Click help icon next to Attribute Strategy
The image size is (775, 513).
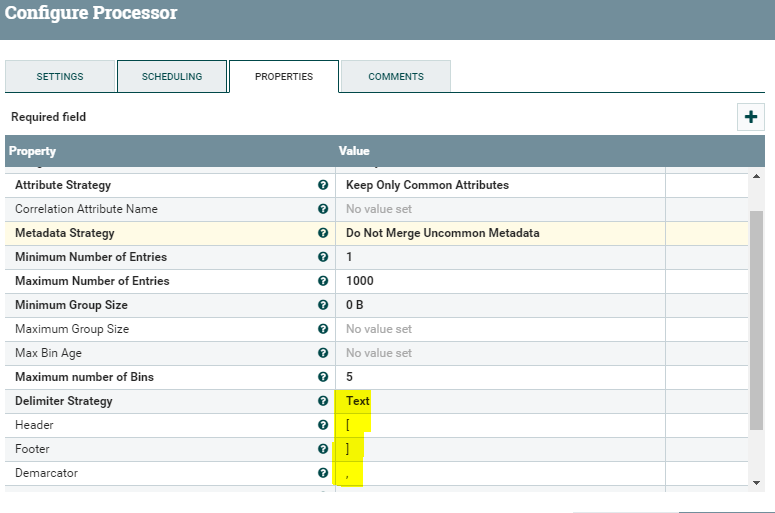(323, 185)
